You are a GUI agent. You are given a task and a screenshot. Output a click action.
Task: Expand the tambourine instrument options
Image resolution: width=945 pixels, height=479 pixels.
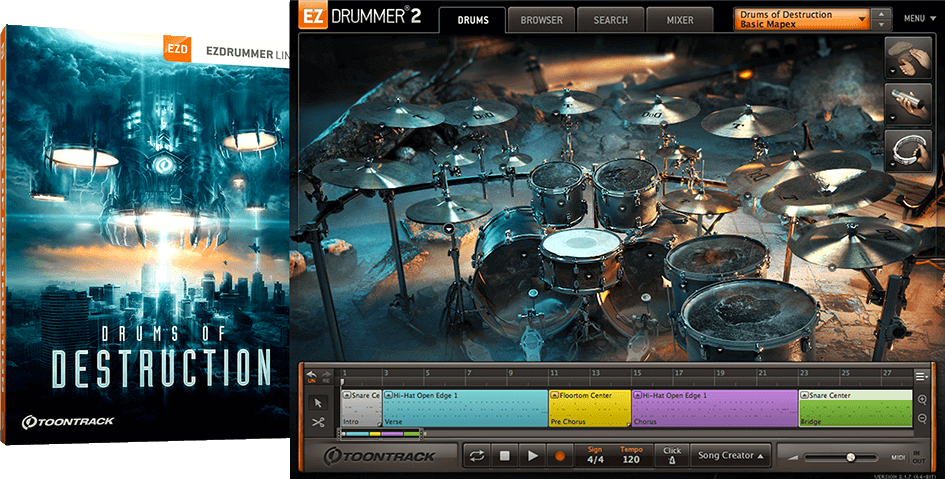[891, 164]
